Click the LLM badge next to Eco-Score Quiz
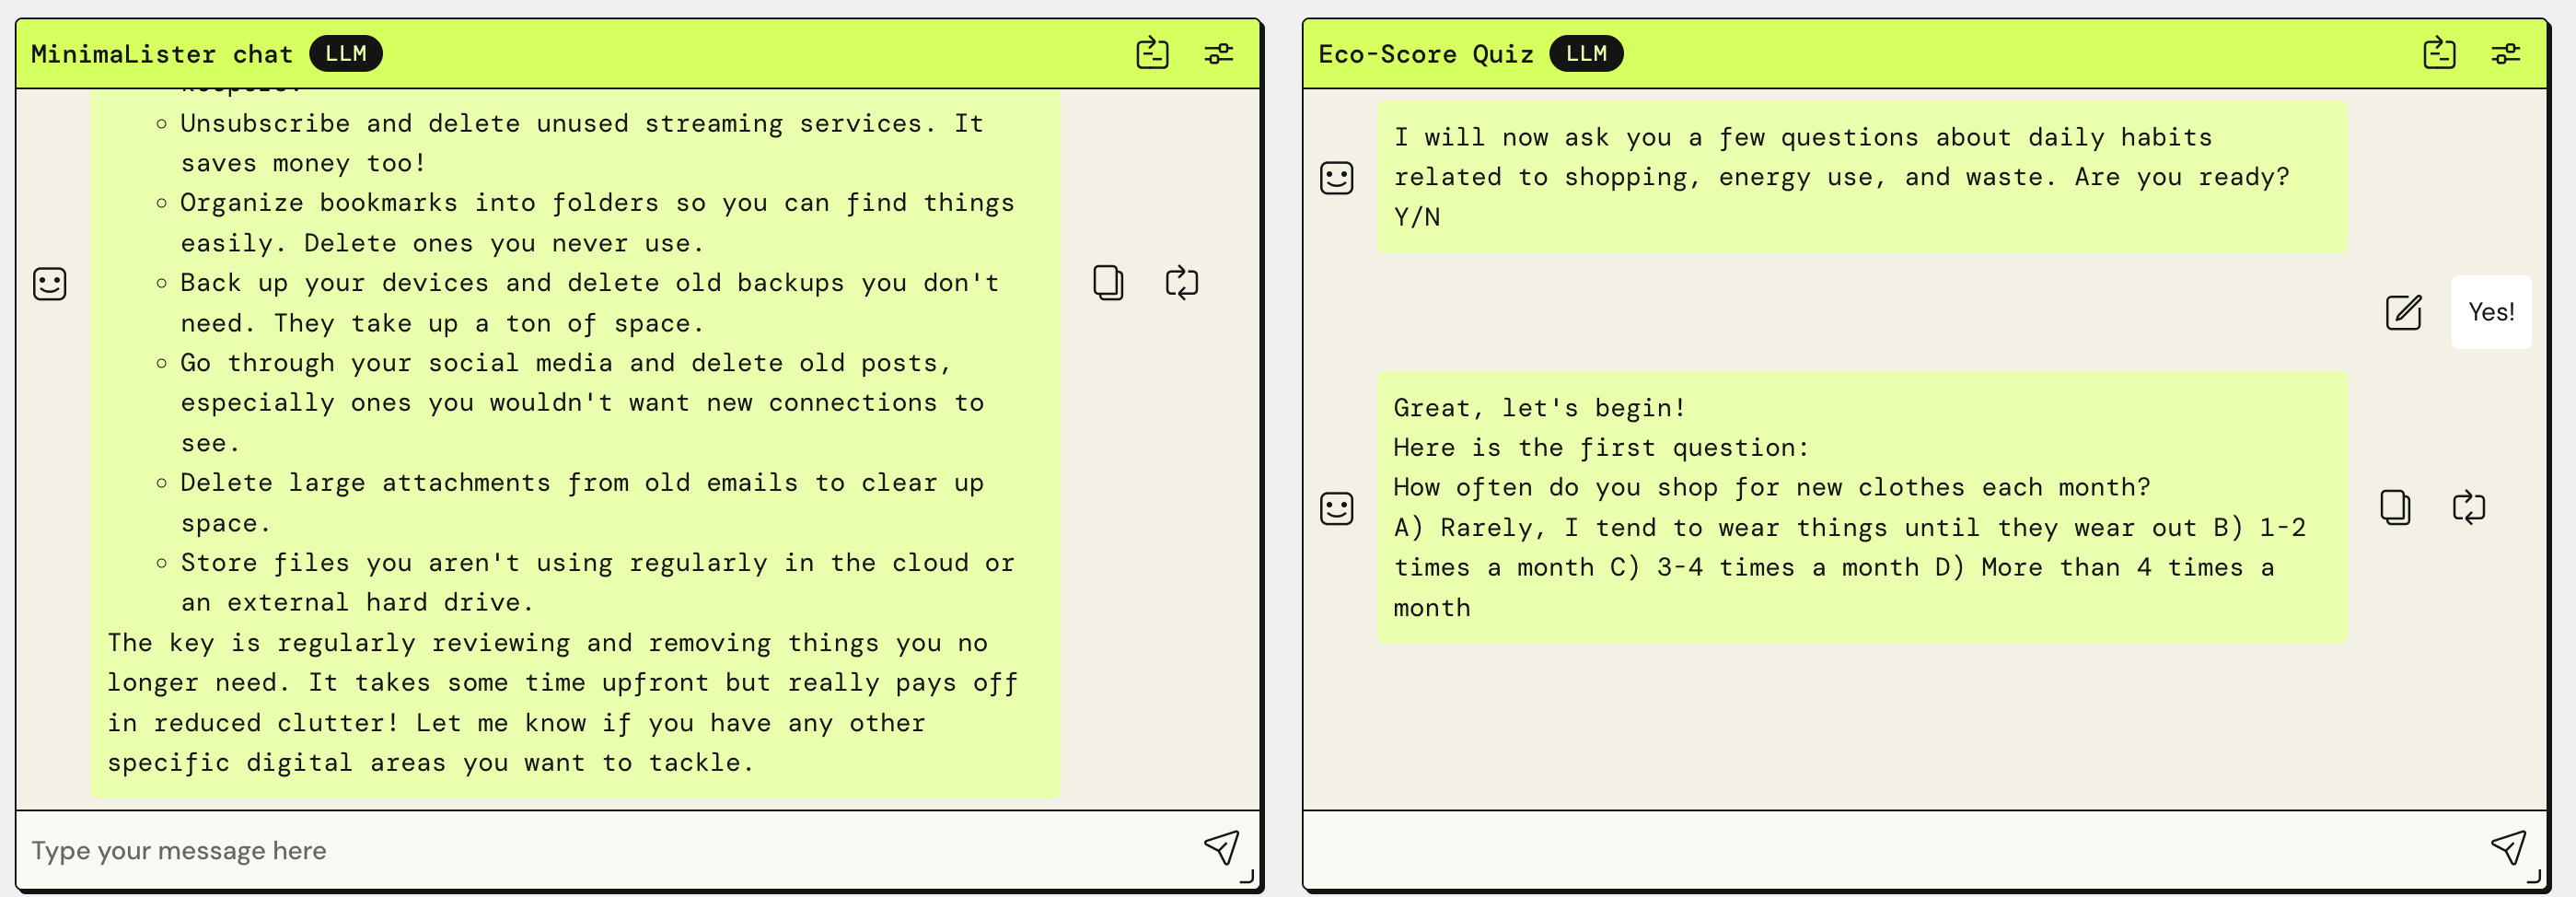 (1585, 53)
